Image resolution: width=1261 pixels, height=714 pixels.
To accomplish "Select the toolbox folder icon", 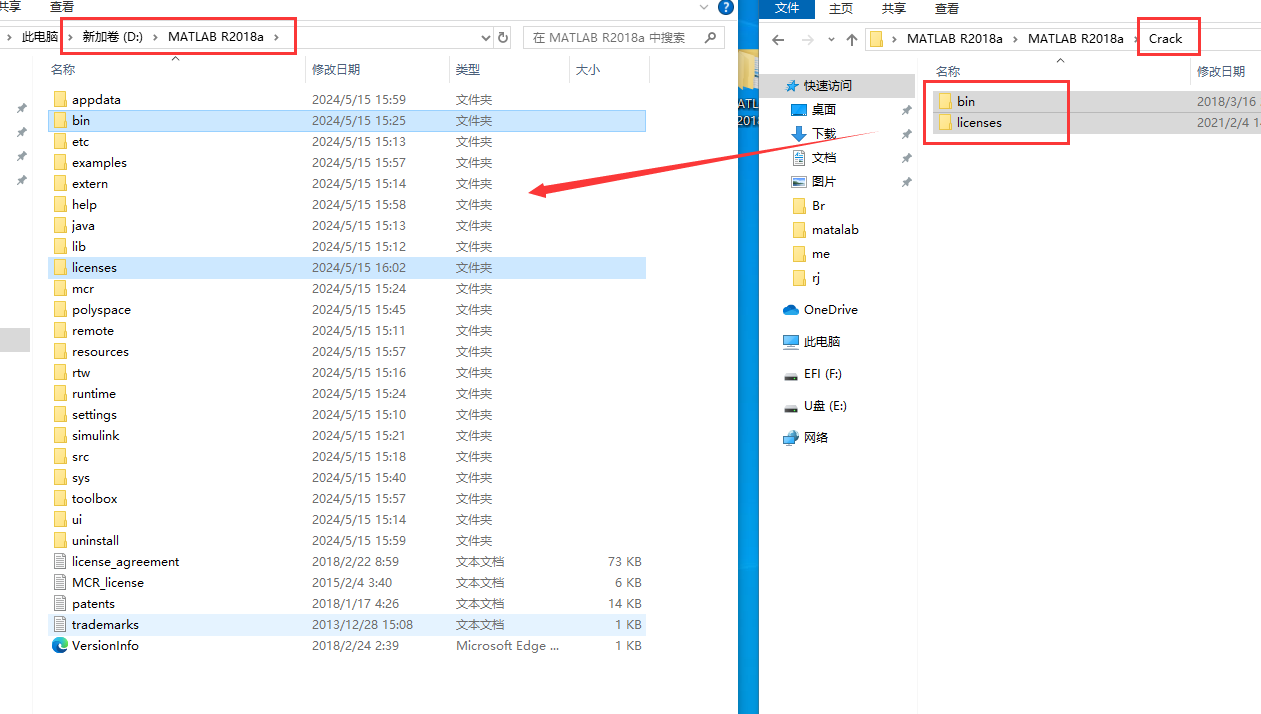I will (x=60, y=499).
